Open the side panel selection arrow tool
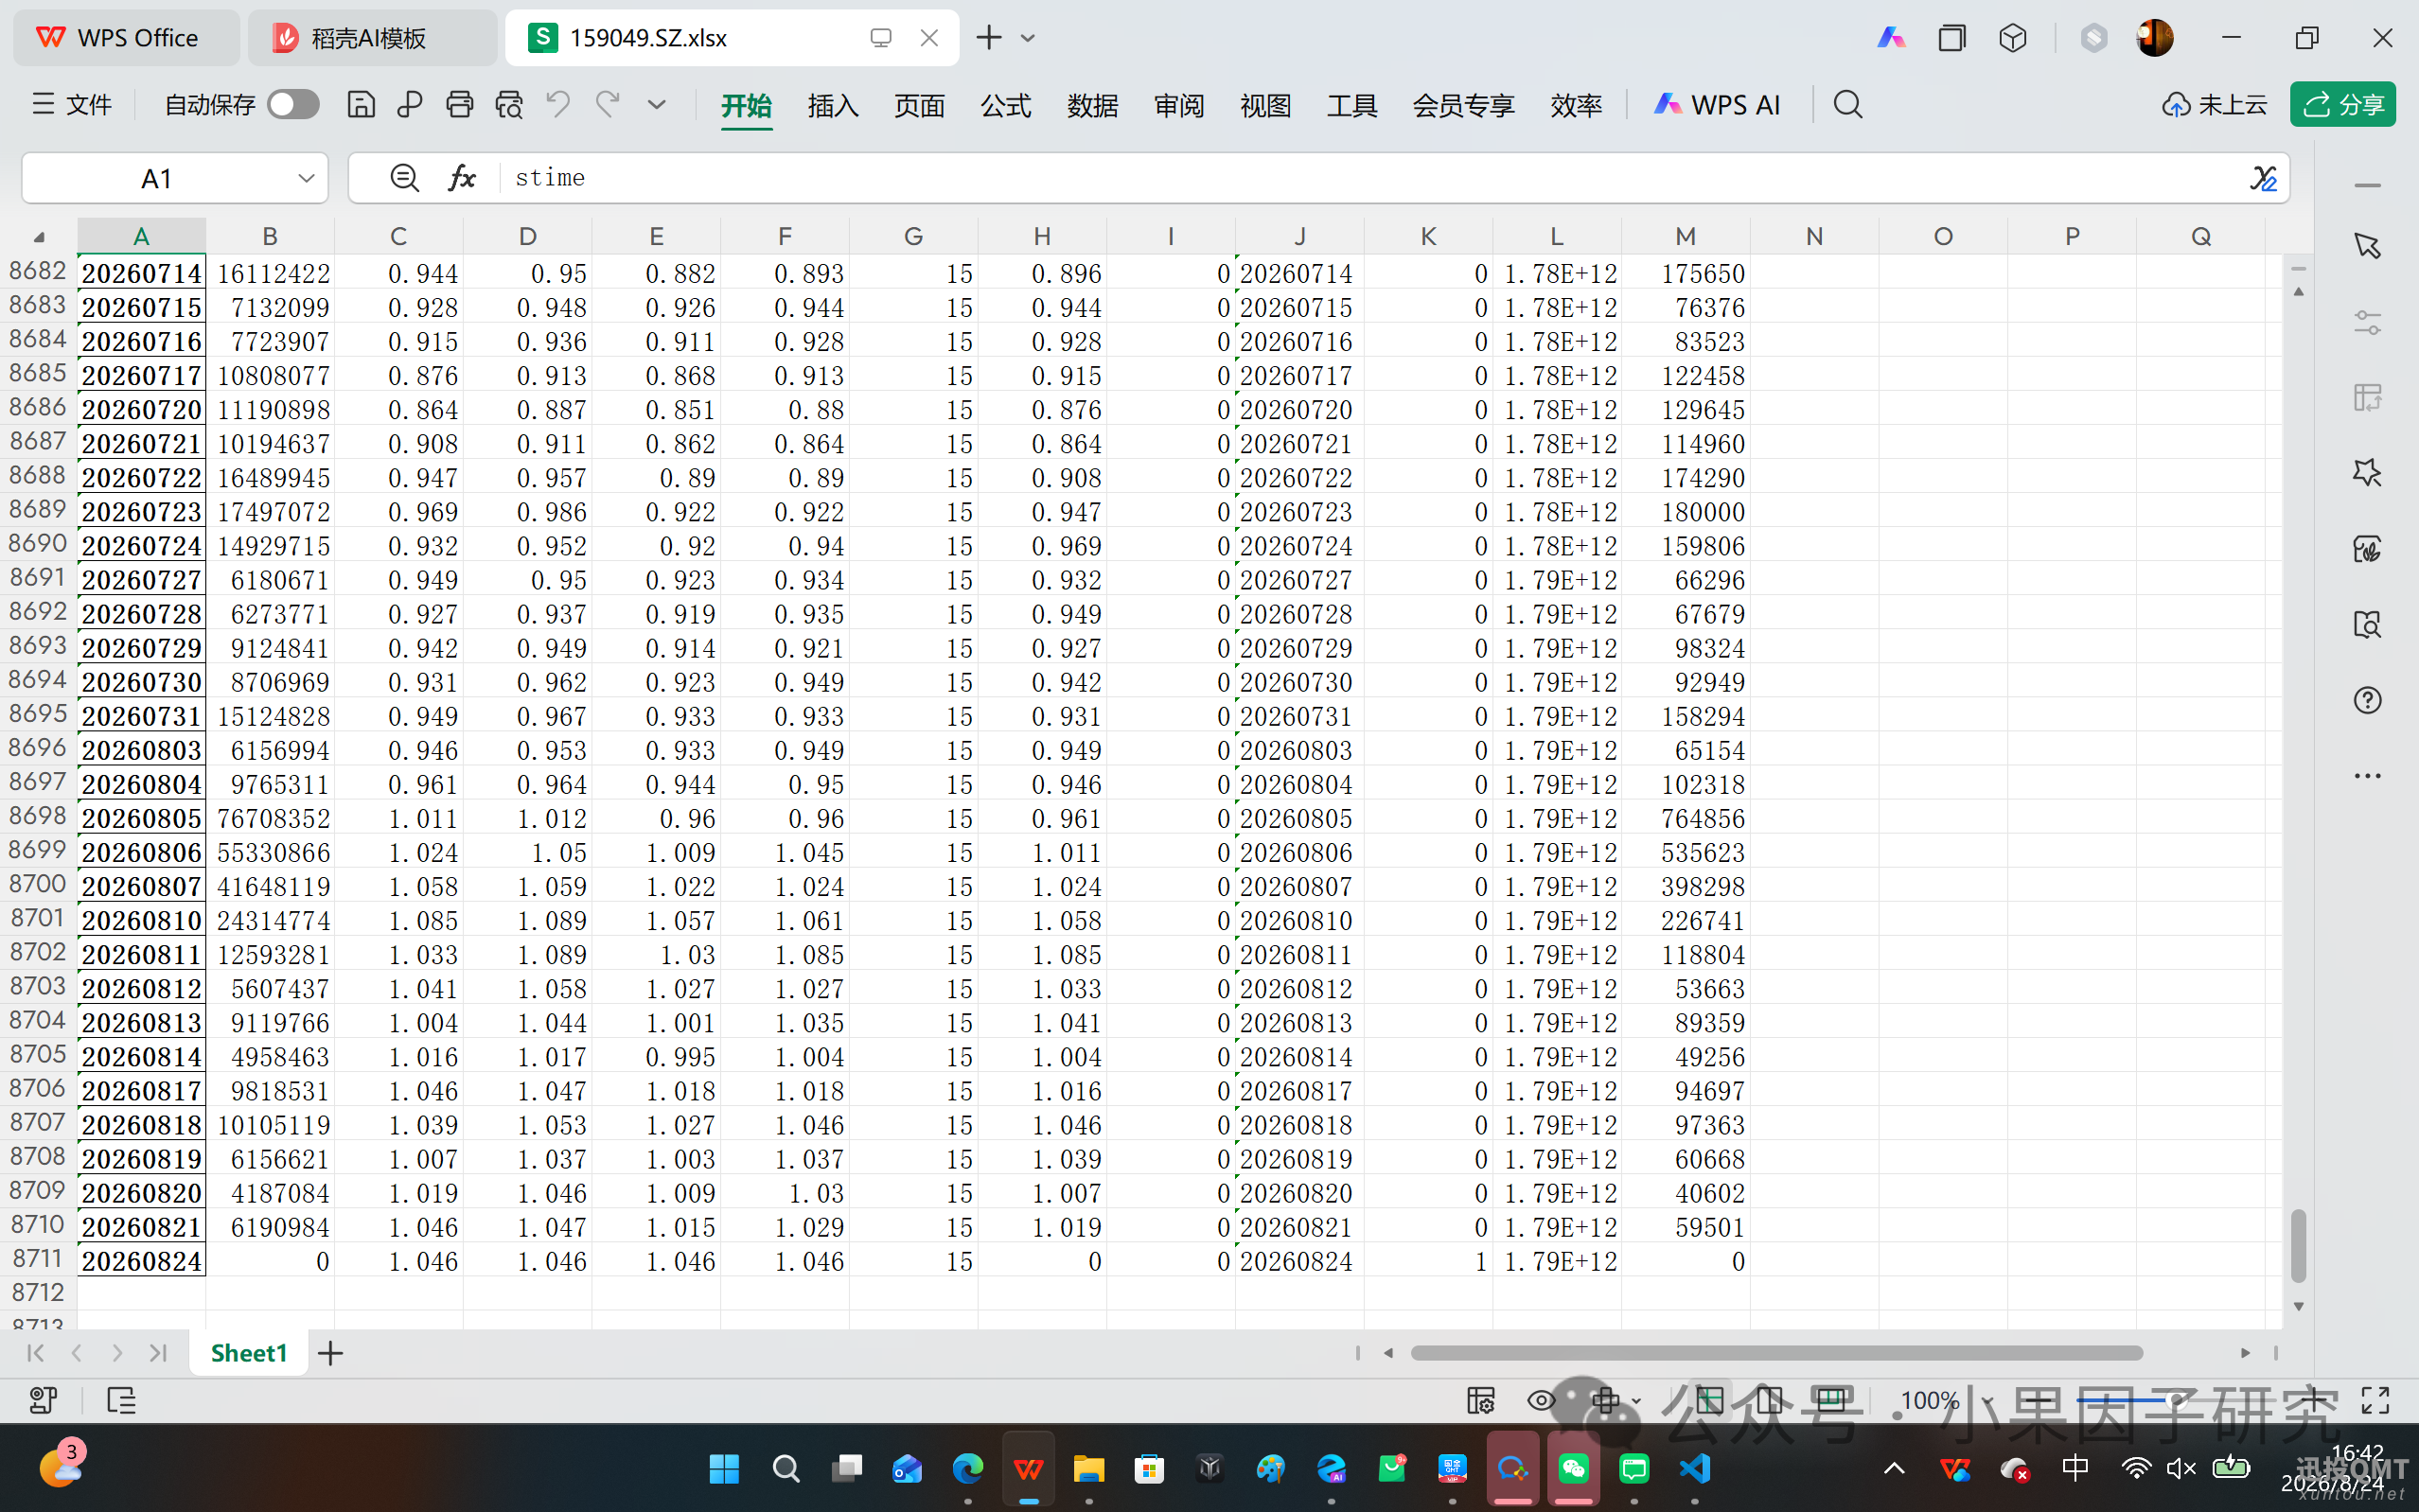 2367,246
